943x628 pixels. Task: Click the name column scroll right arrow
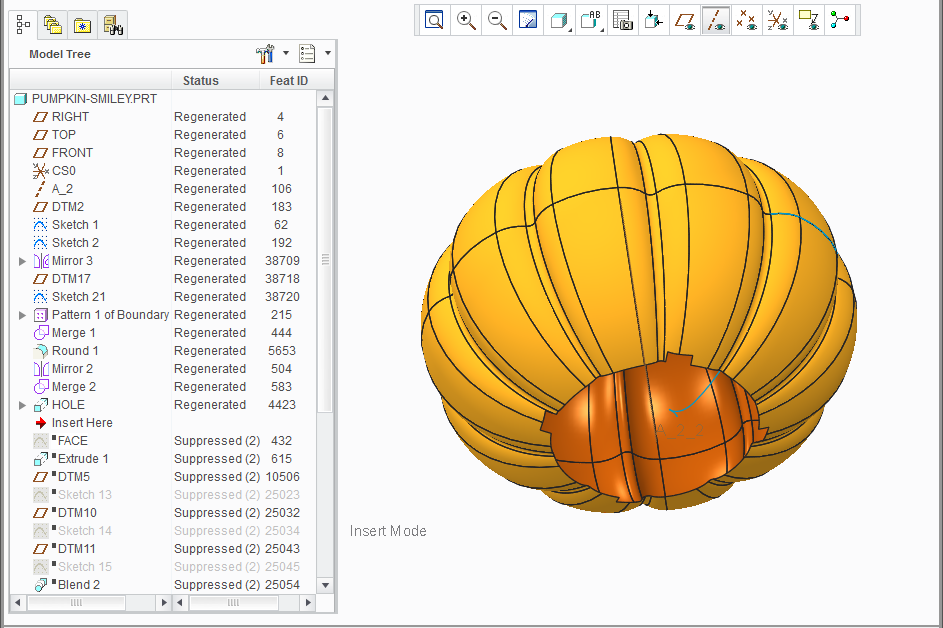164,602
